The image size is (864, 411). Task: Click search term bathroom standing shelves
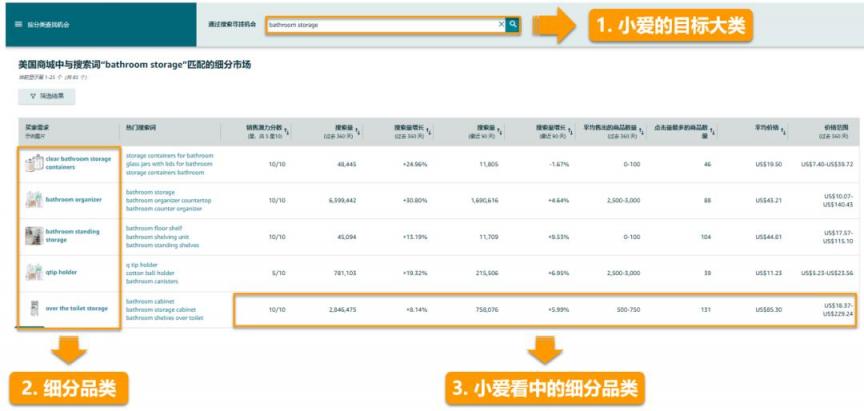tap(163, 245)
